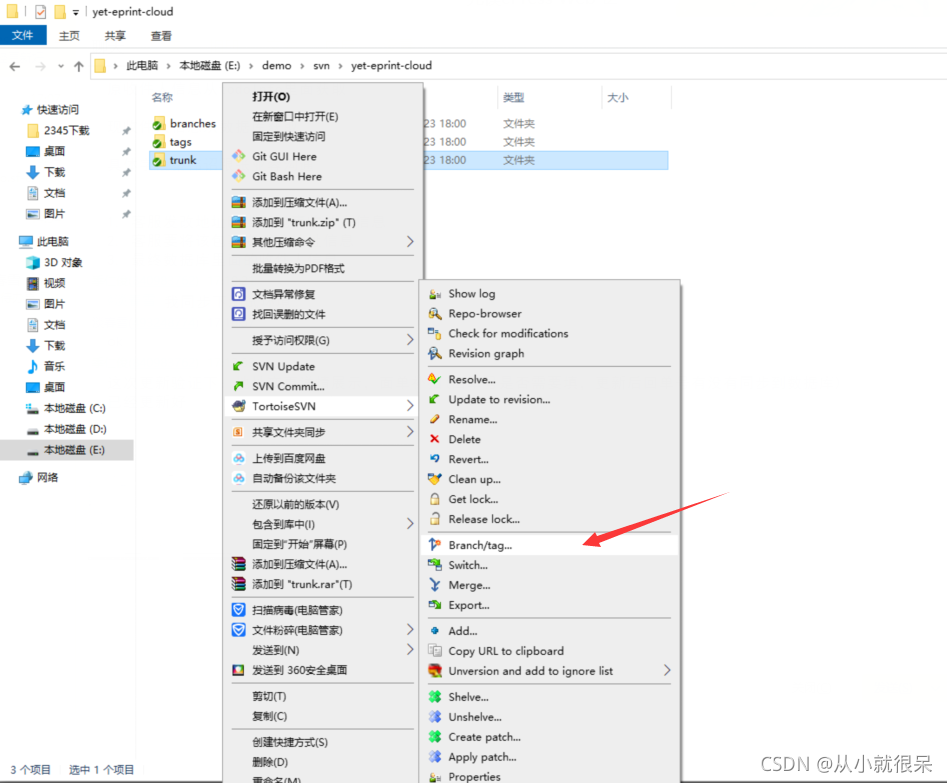Switch to the 共享 ribbon tab

pyautogui.click(x=115, y=36)
